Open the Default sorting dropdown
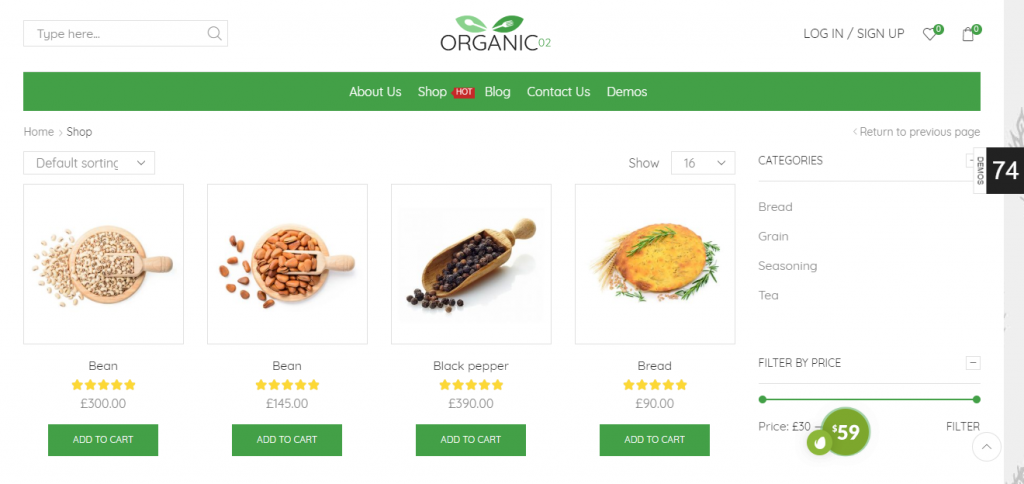The width and height of the screenshot is (1024, 484). click(89, 163)
